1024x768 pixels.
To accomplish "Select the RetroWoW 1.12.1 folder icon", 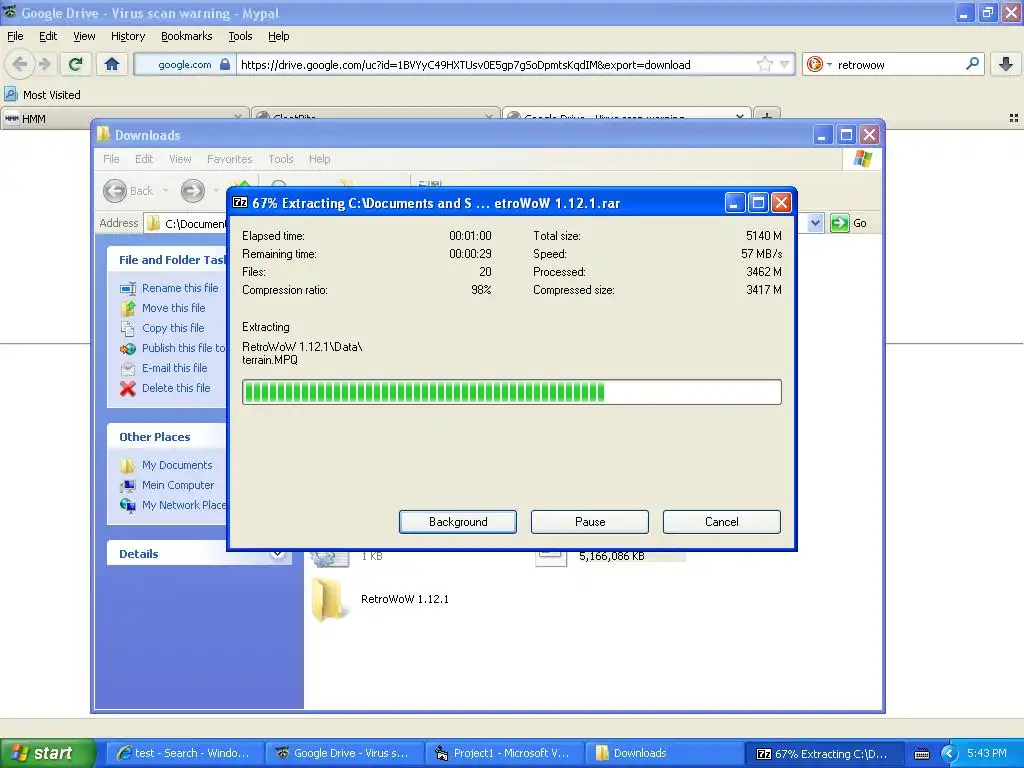I will pos(328,599).
